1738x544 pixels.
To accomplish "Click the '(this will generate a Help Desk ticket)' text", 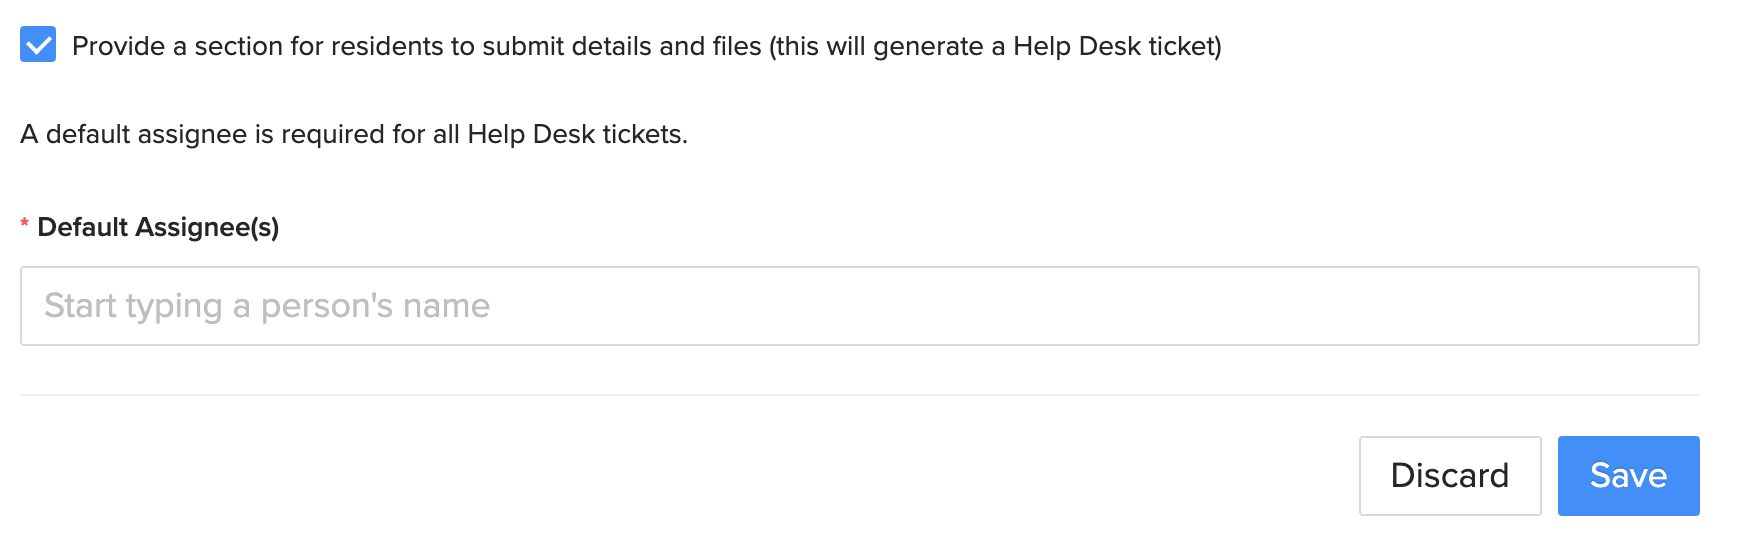I will pyautogui.click(x=996, y=46).
